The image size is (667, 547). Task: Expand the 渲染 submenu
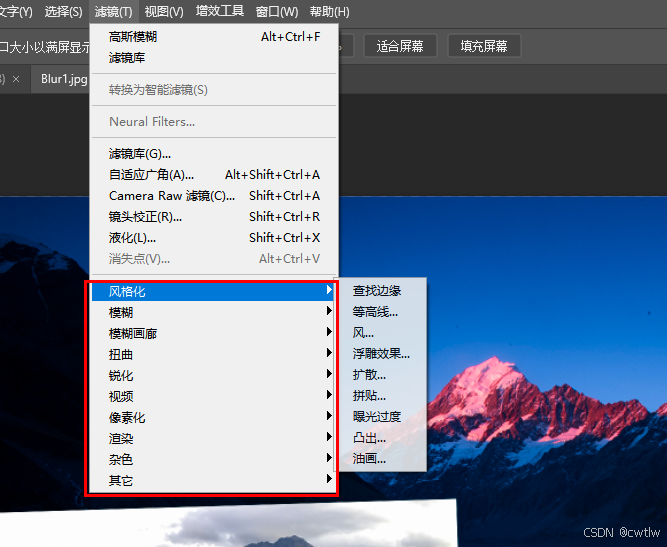pyautogui.click(x=213, y=439)
